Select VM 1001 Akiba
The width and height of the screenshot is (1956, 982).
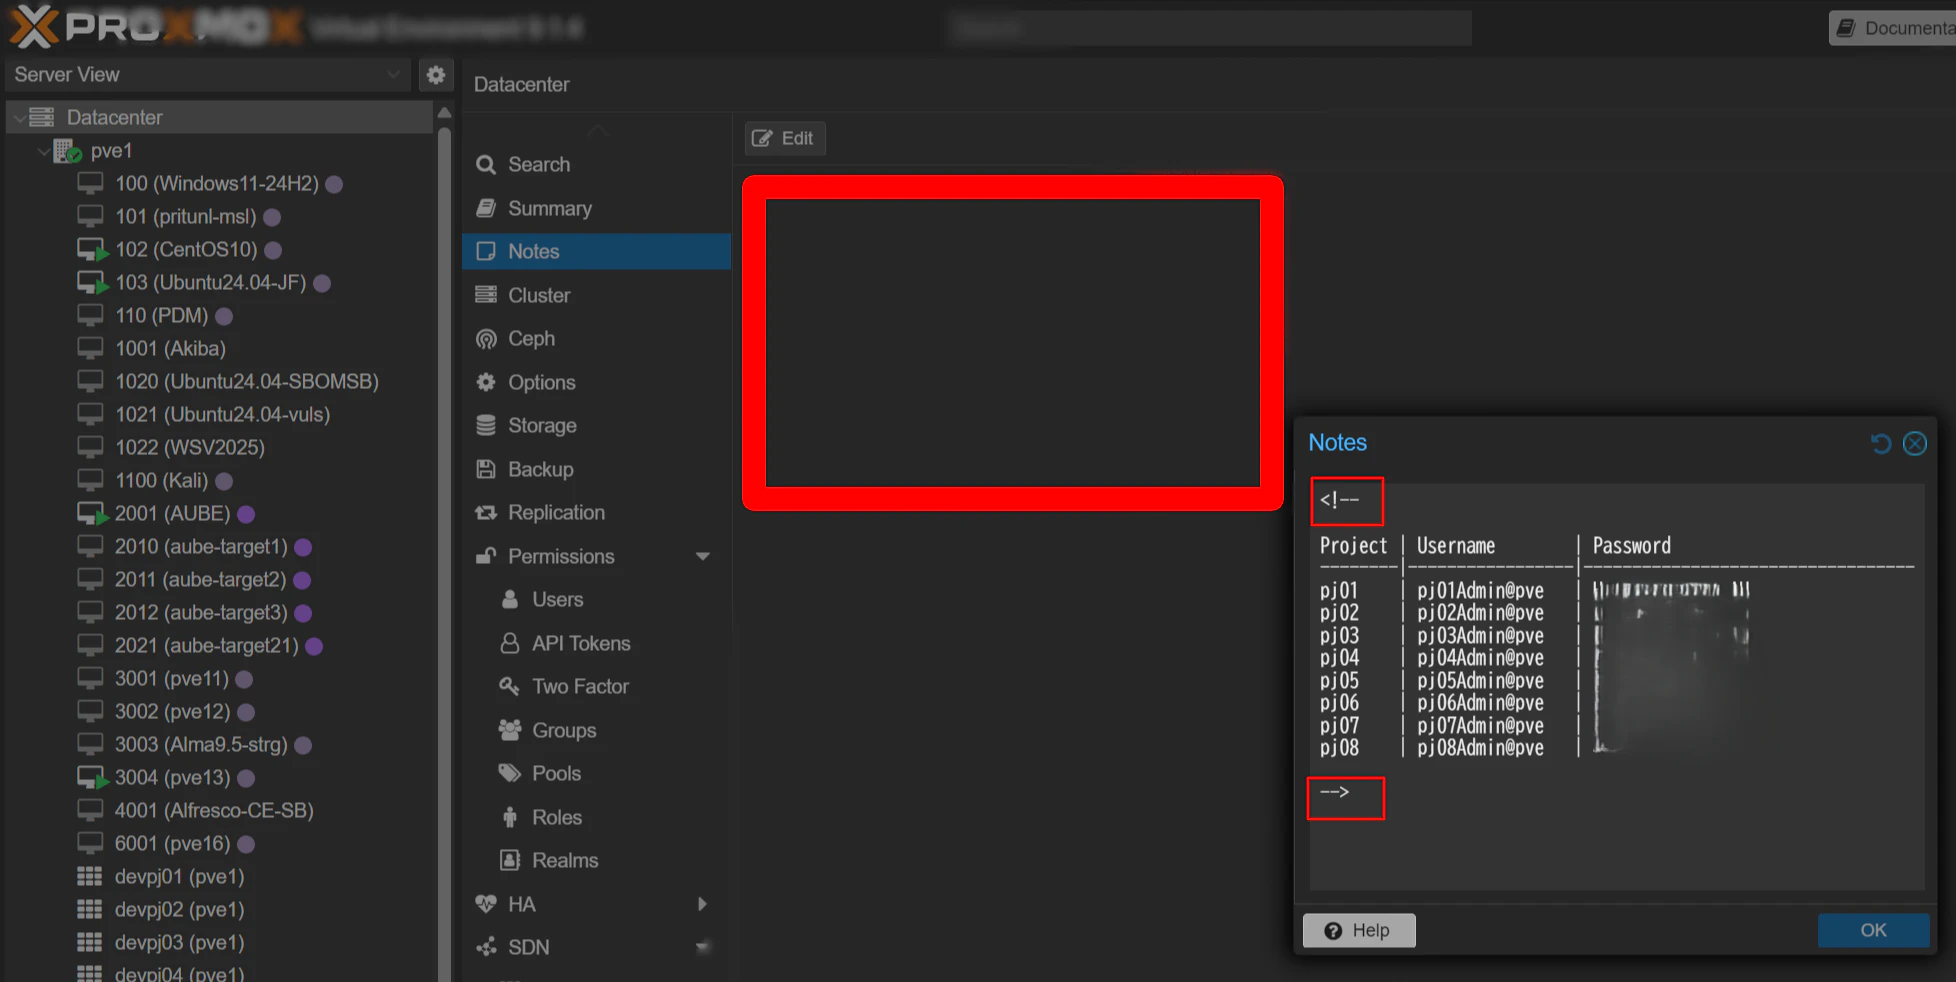click(220, 348)
